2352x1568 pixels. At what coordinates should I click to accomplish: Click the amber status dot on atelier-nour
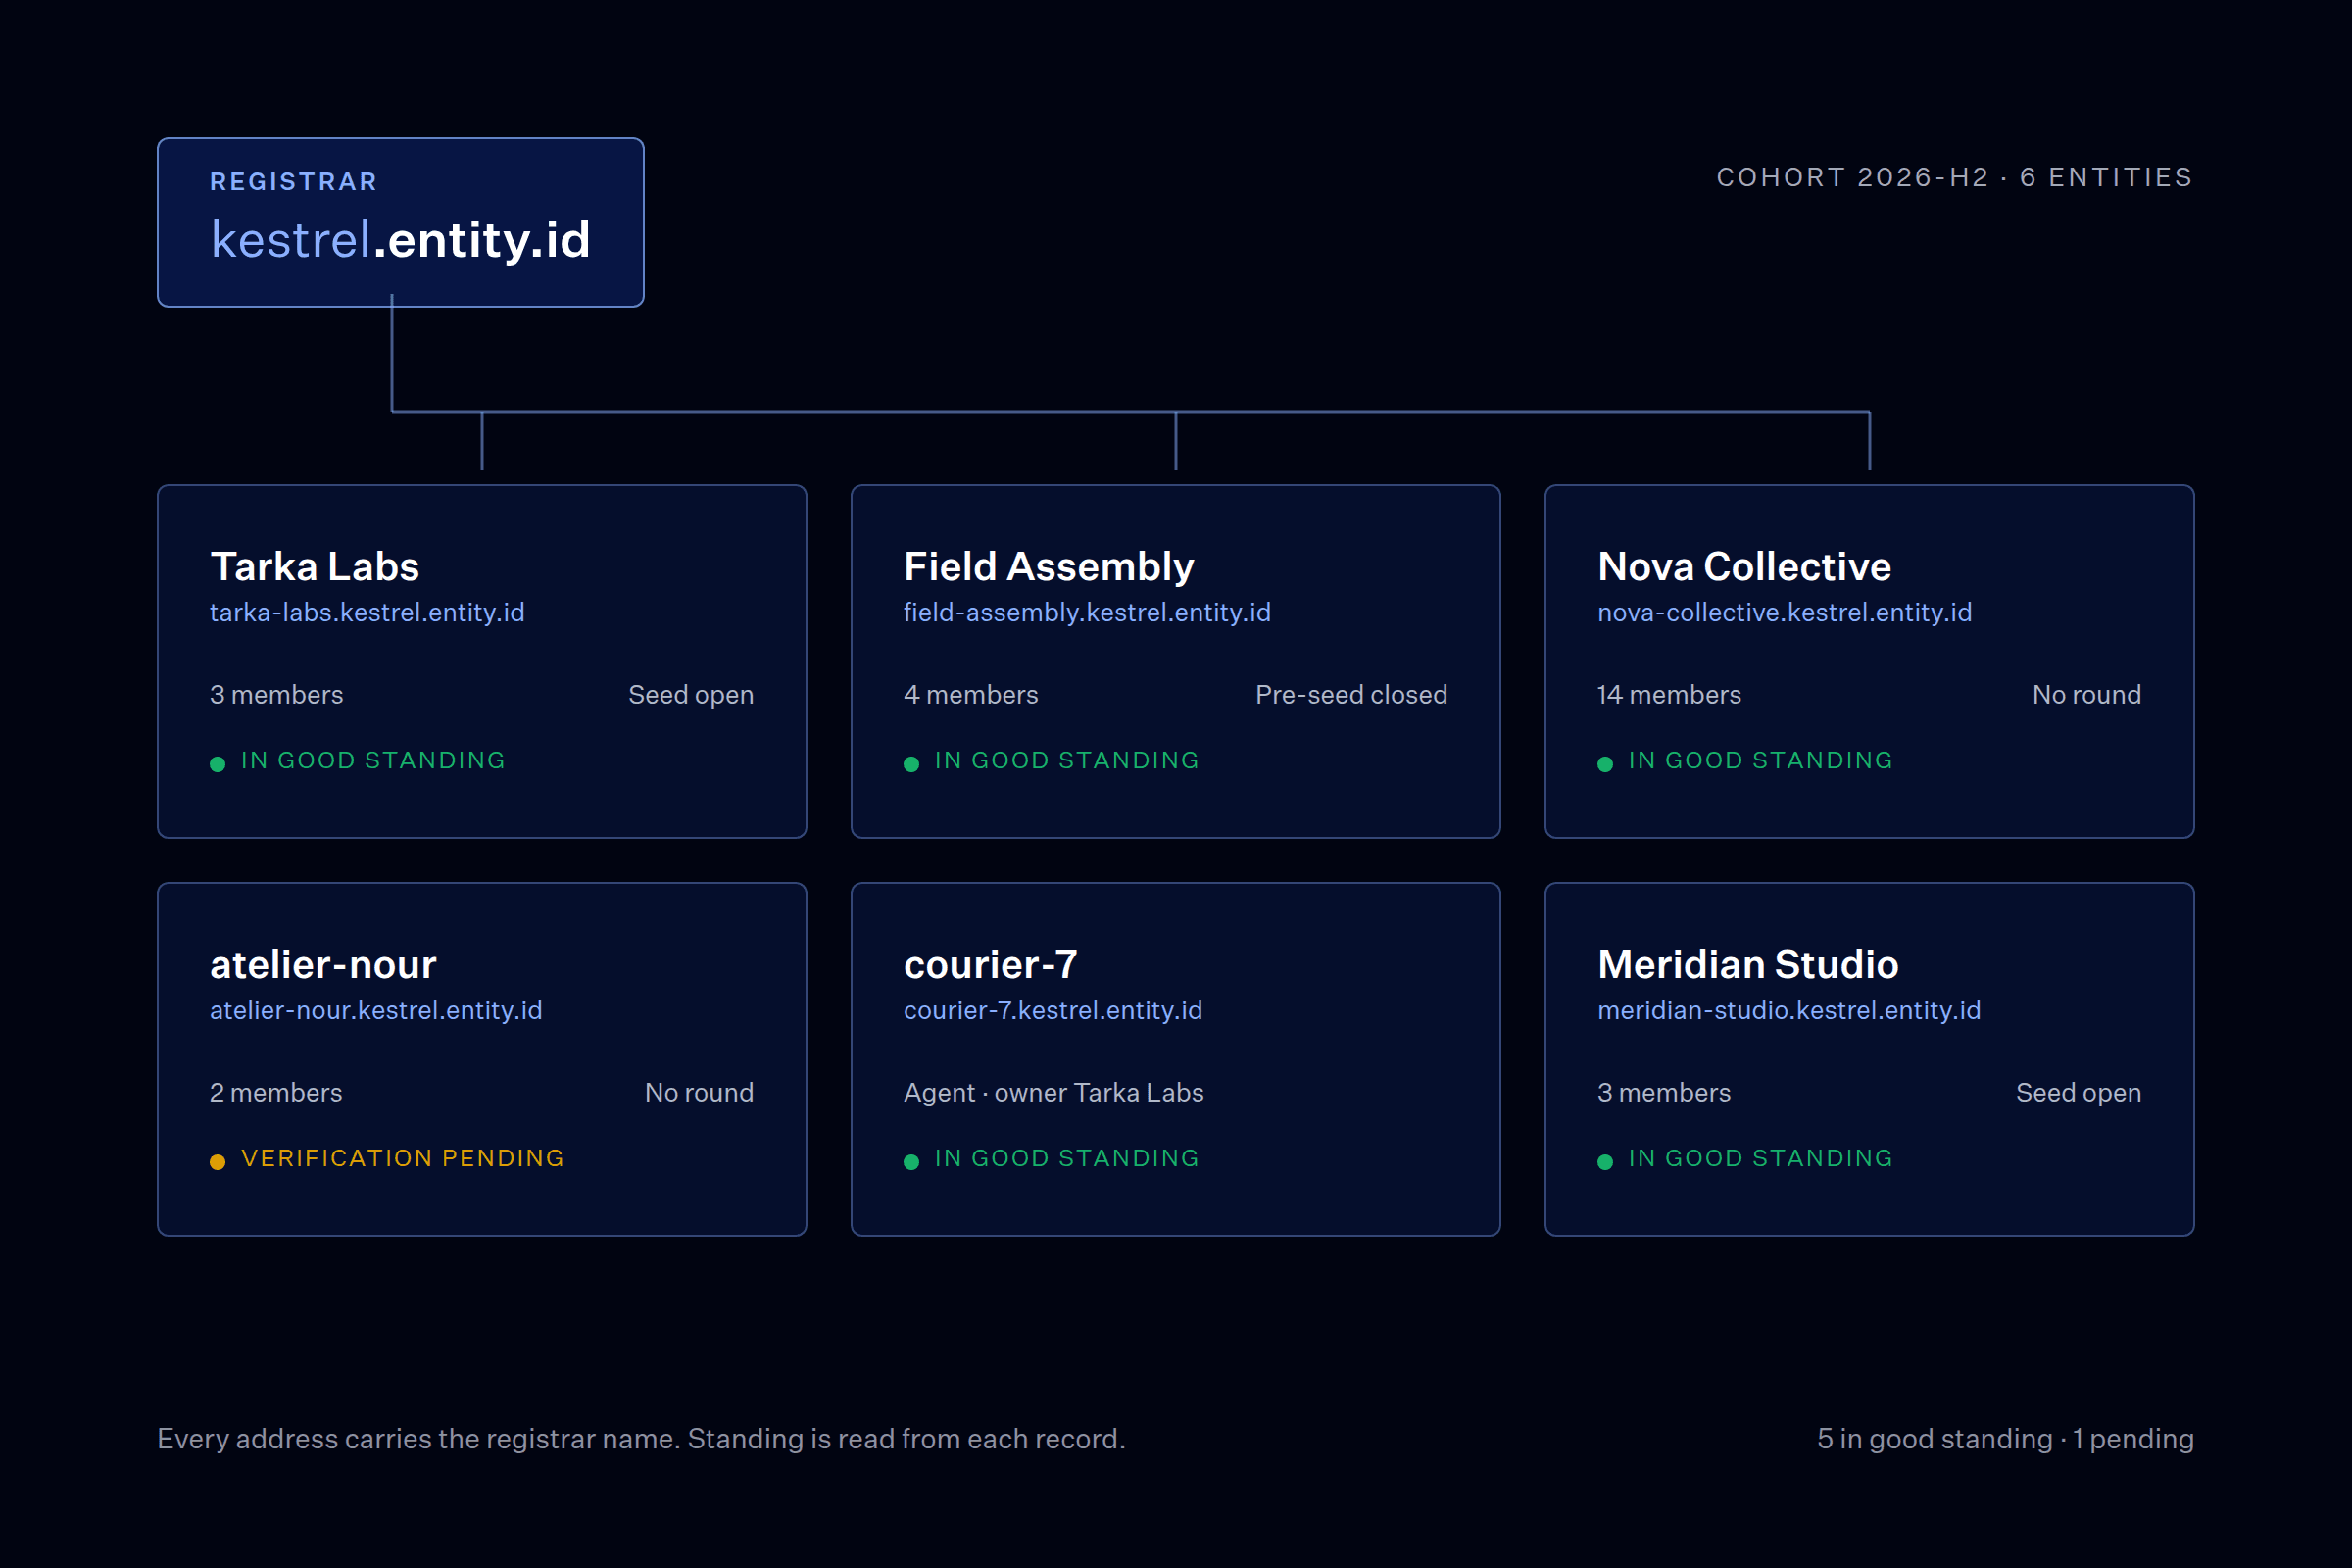tap(217, 1161)
